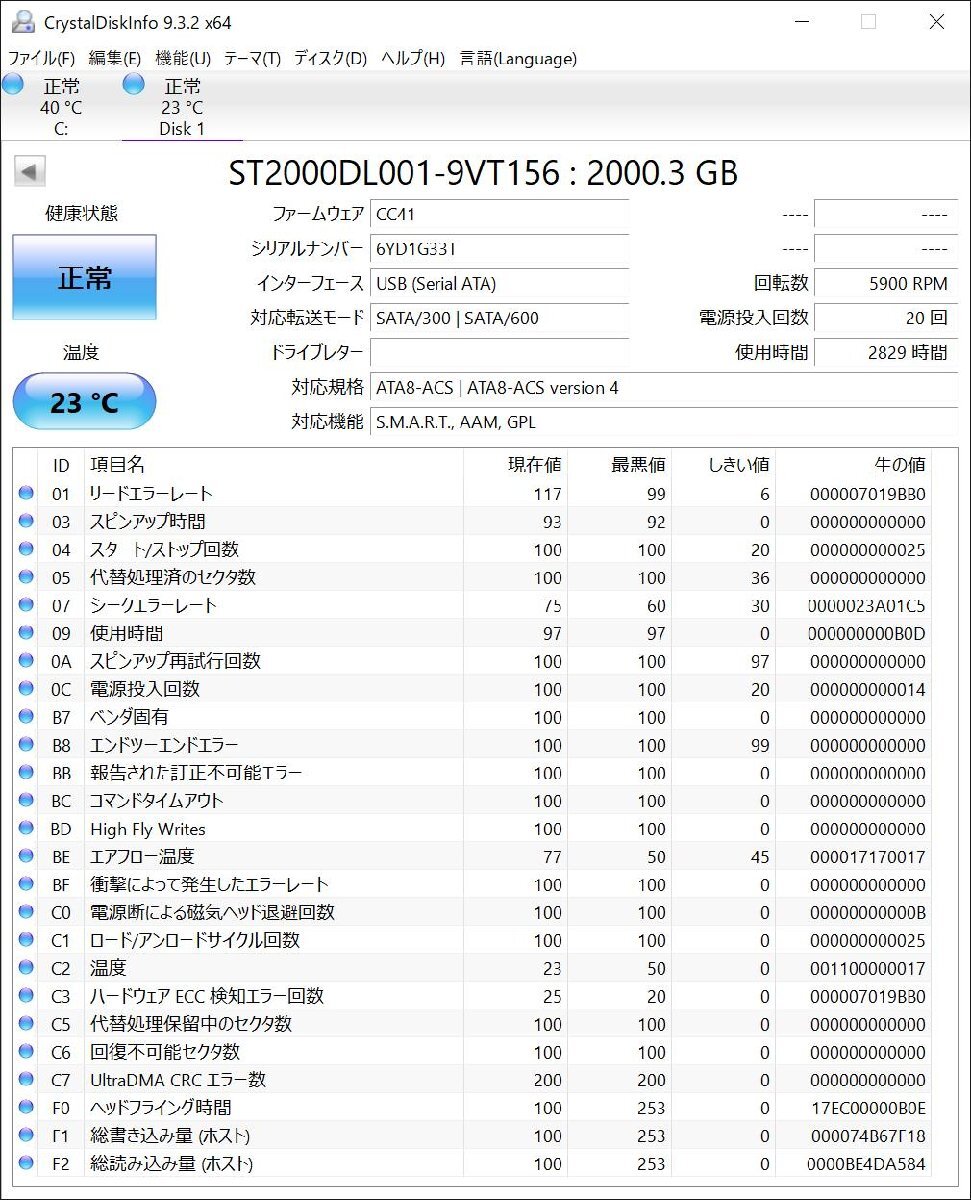Select the 総書き込み量 (ホスト) row name
Viewport: 971px width, 1200px height.
(x=170, y=1136)
